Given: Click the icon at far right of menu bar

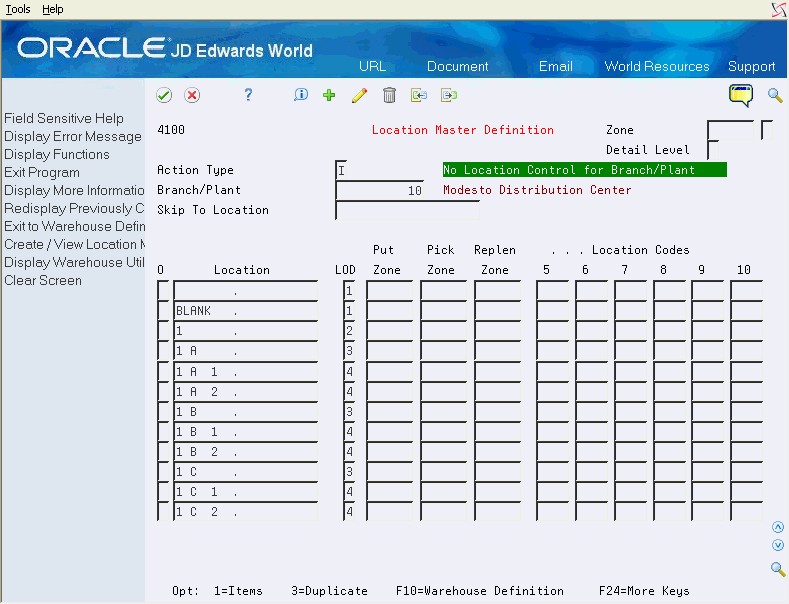Looking at the screenshot, I should (779, 10).
